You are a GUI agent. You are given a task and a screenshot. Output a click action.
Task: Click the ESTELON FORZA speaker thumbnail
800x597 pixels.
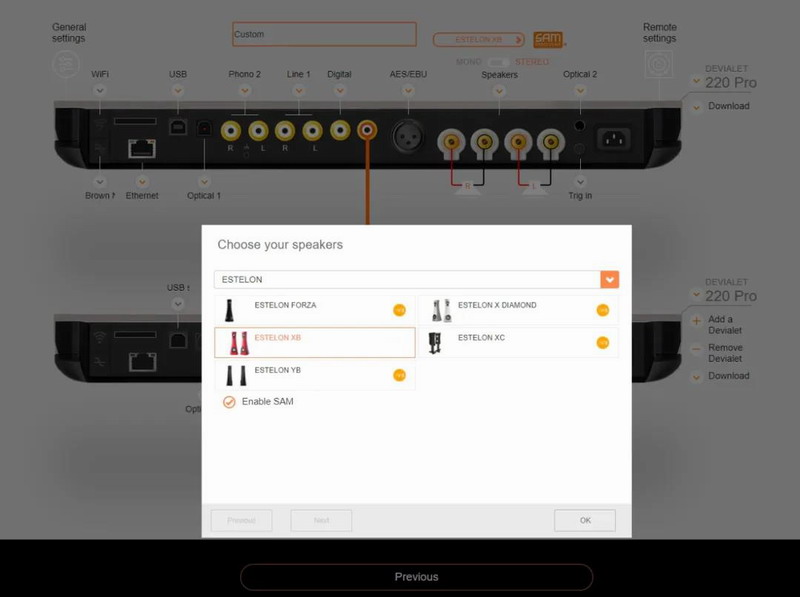pos(230,310)
